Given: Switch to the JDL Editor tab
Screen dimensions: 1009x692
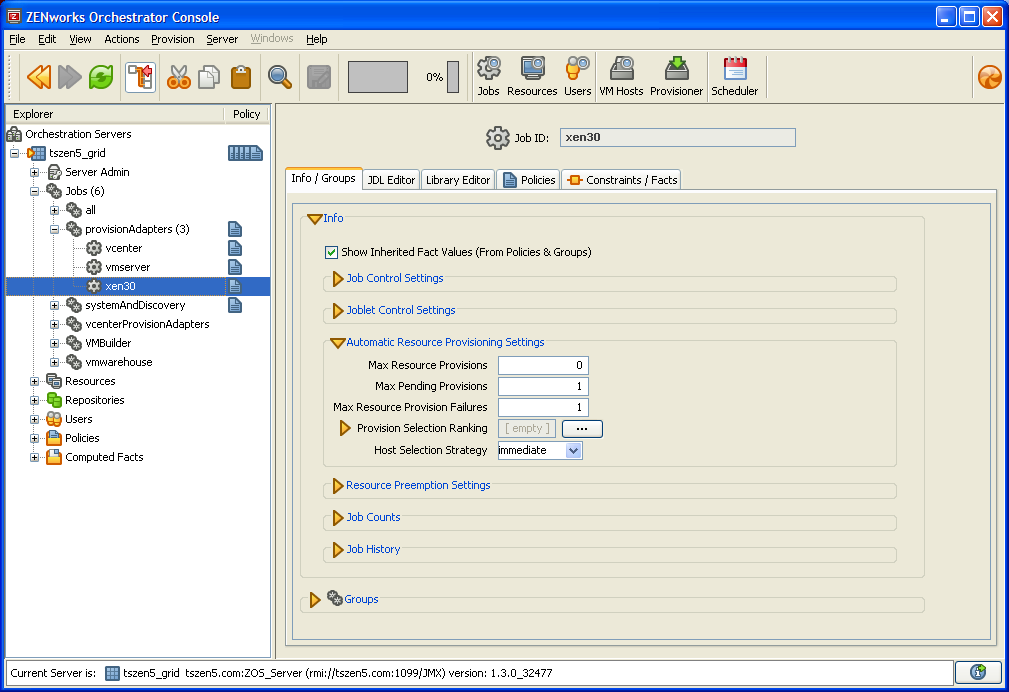Looking at the screenshot, I should (x=390, y=180).
